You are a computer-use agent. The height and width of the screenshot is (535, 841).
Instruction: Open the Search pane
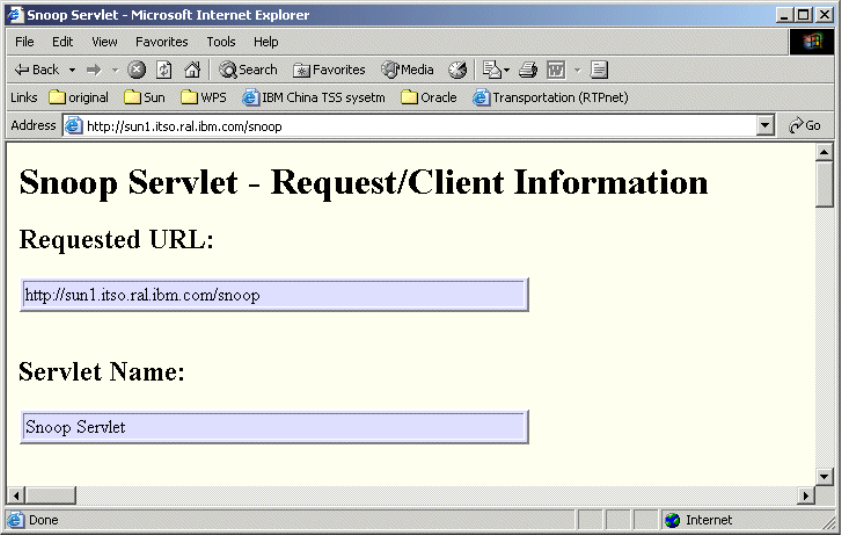pyautogui.click(x=248, y=70)
